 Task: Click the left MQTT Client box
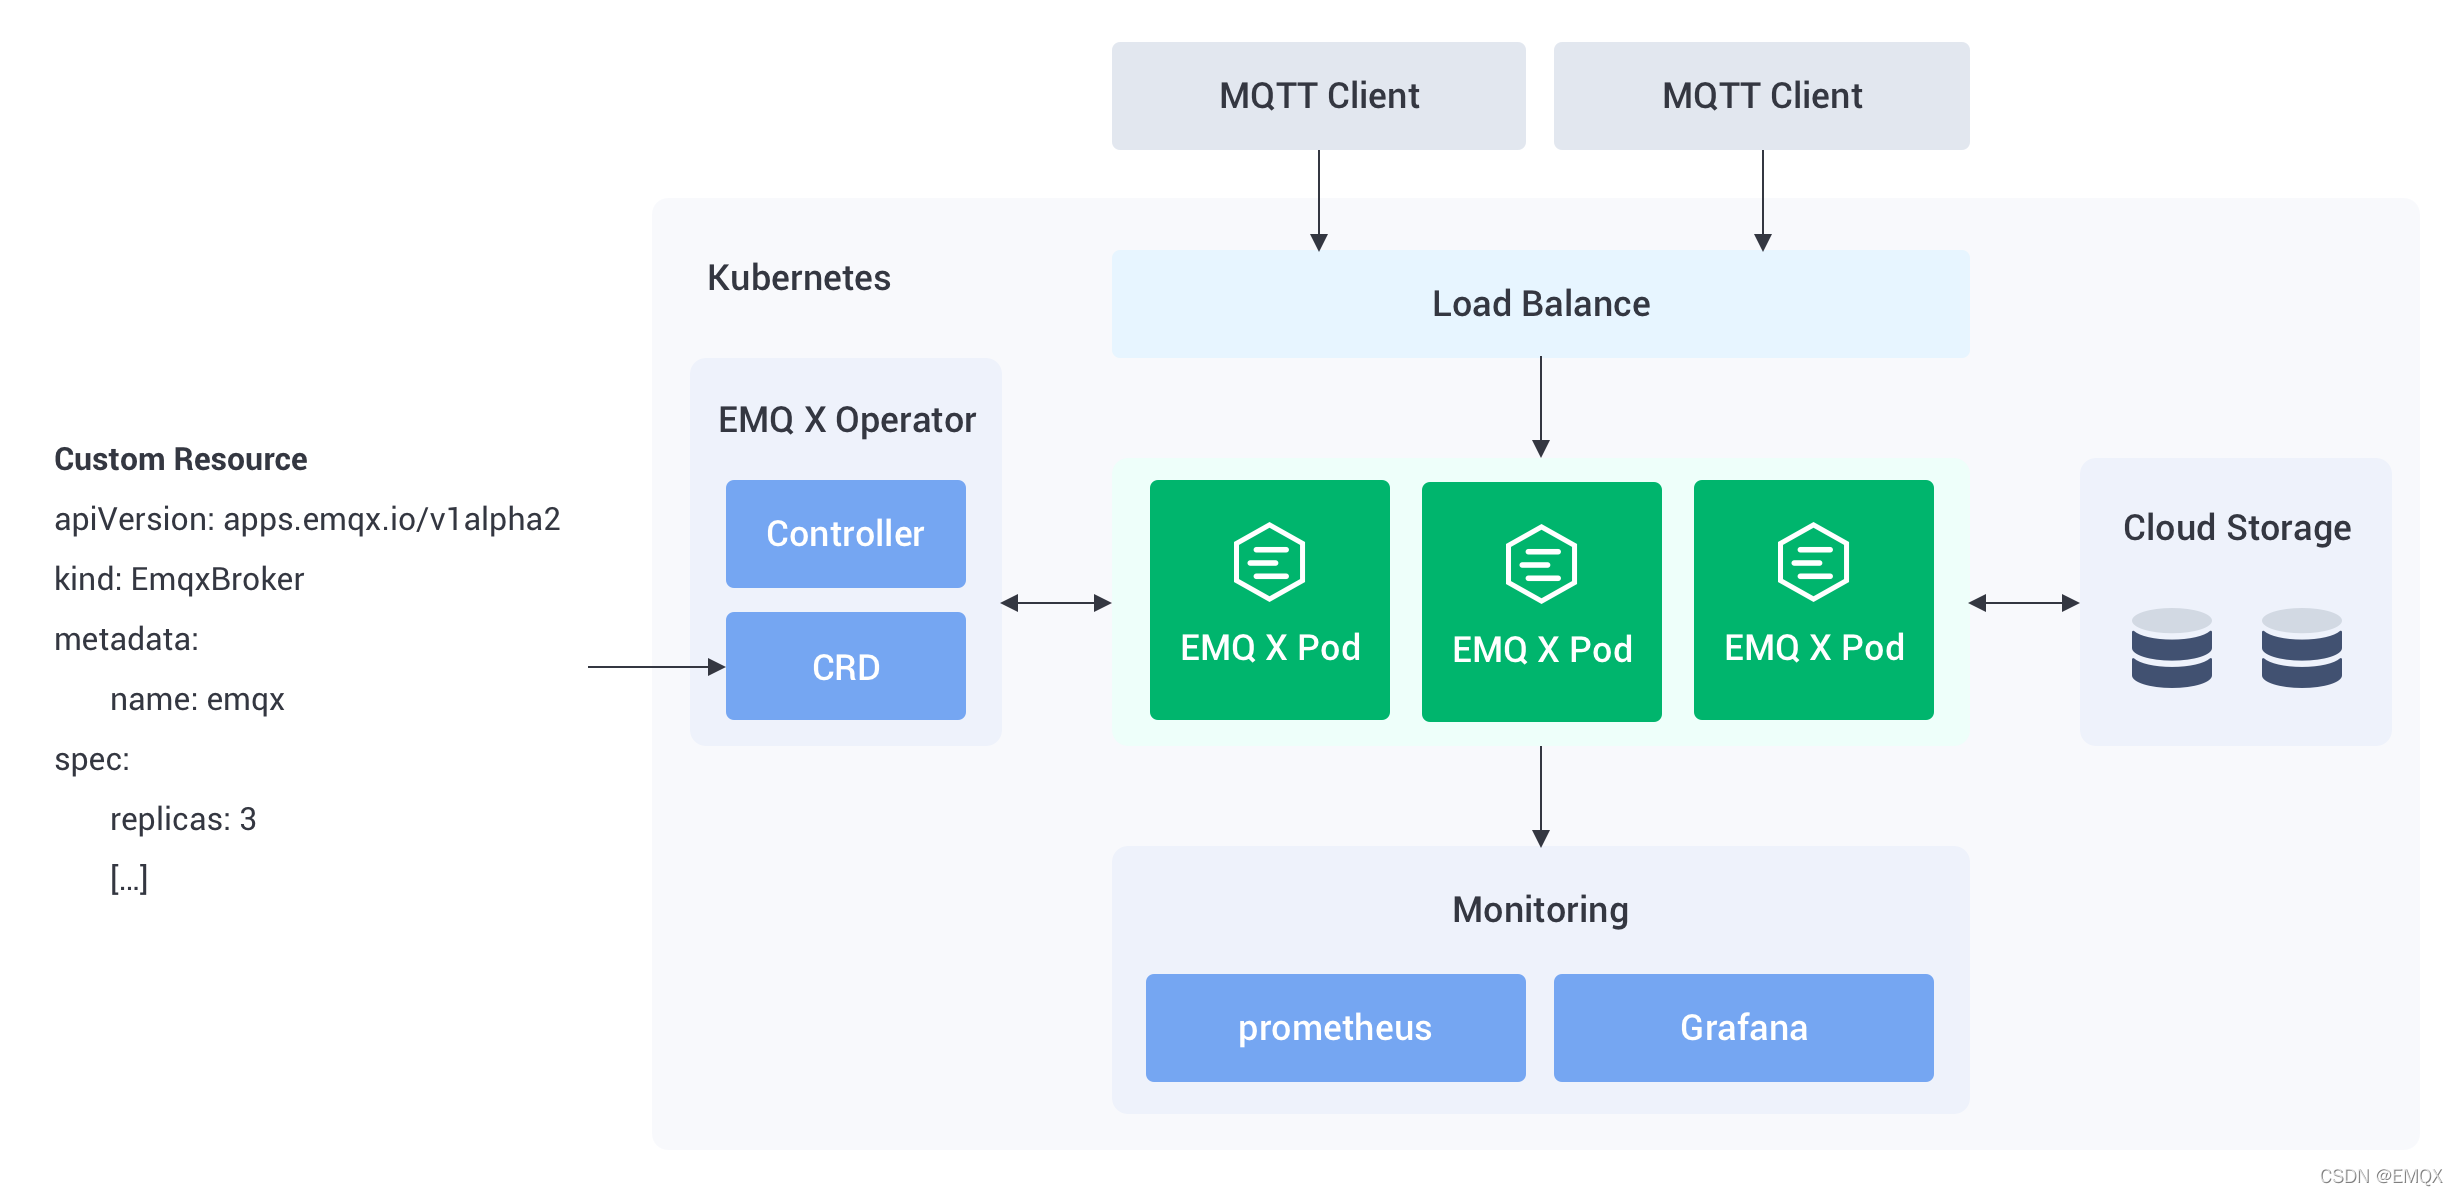(1318, 96)
